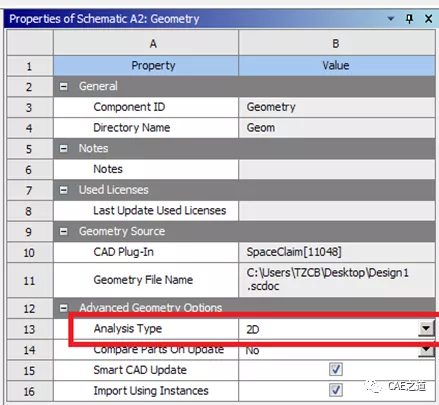The height and width of the screenshot is (405, 439).
Task: Collapse the General section
Action: 63,87
